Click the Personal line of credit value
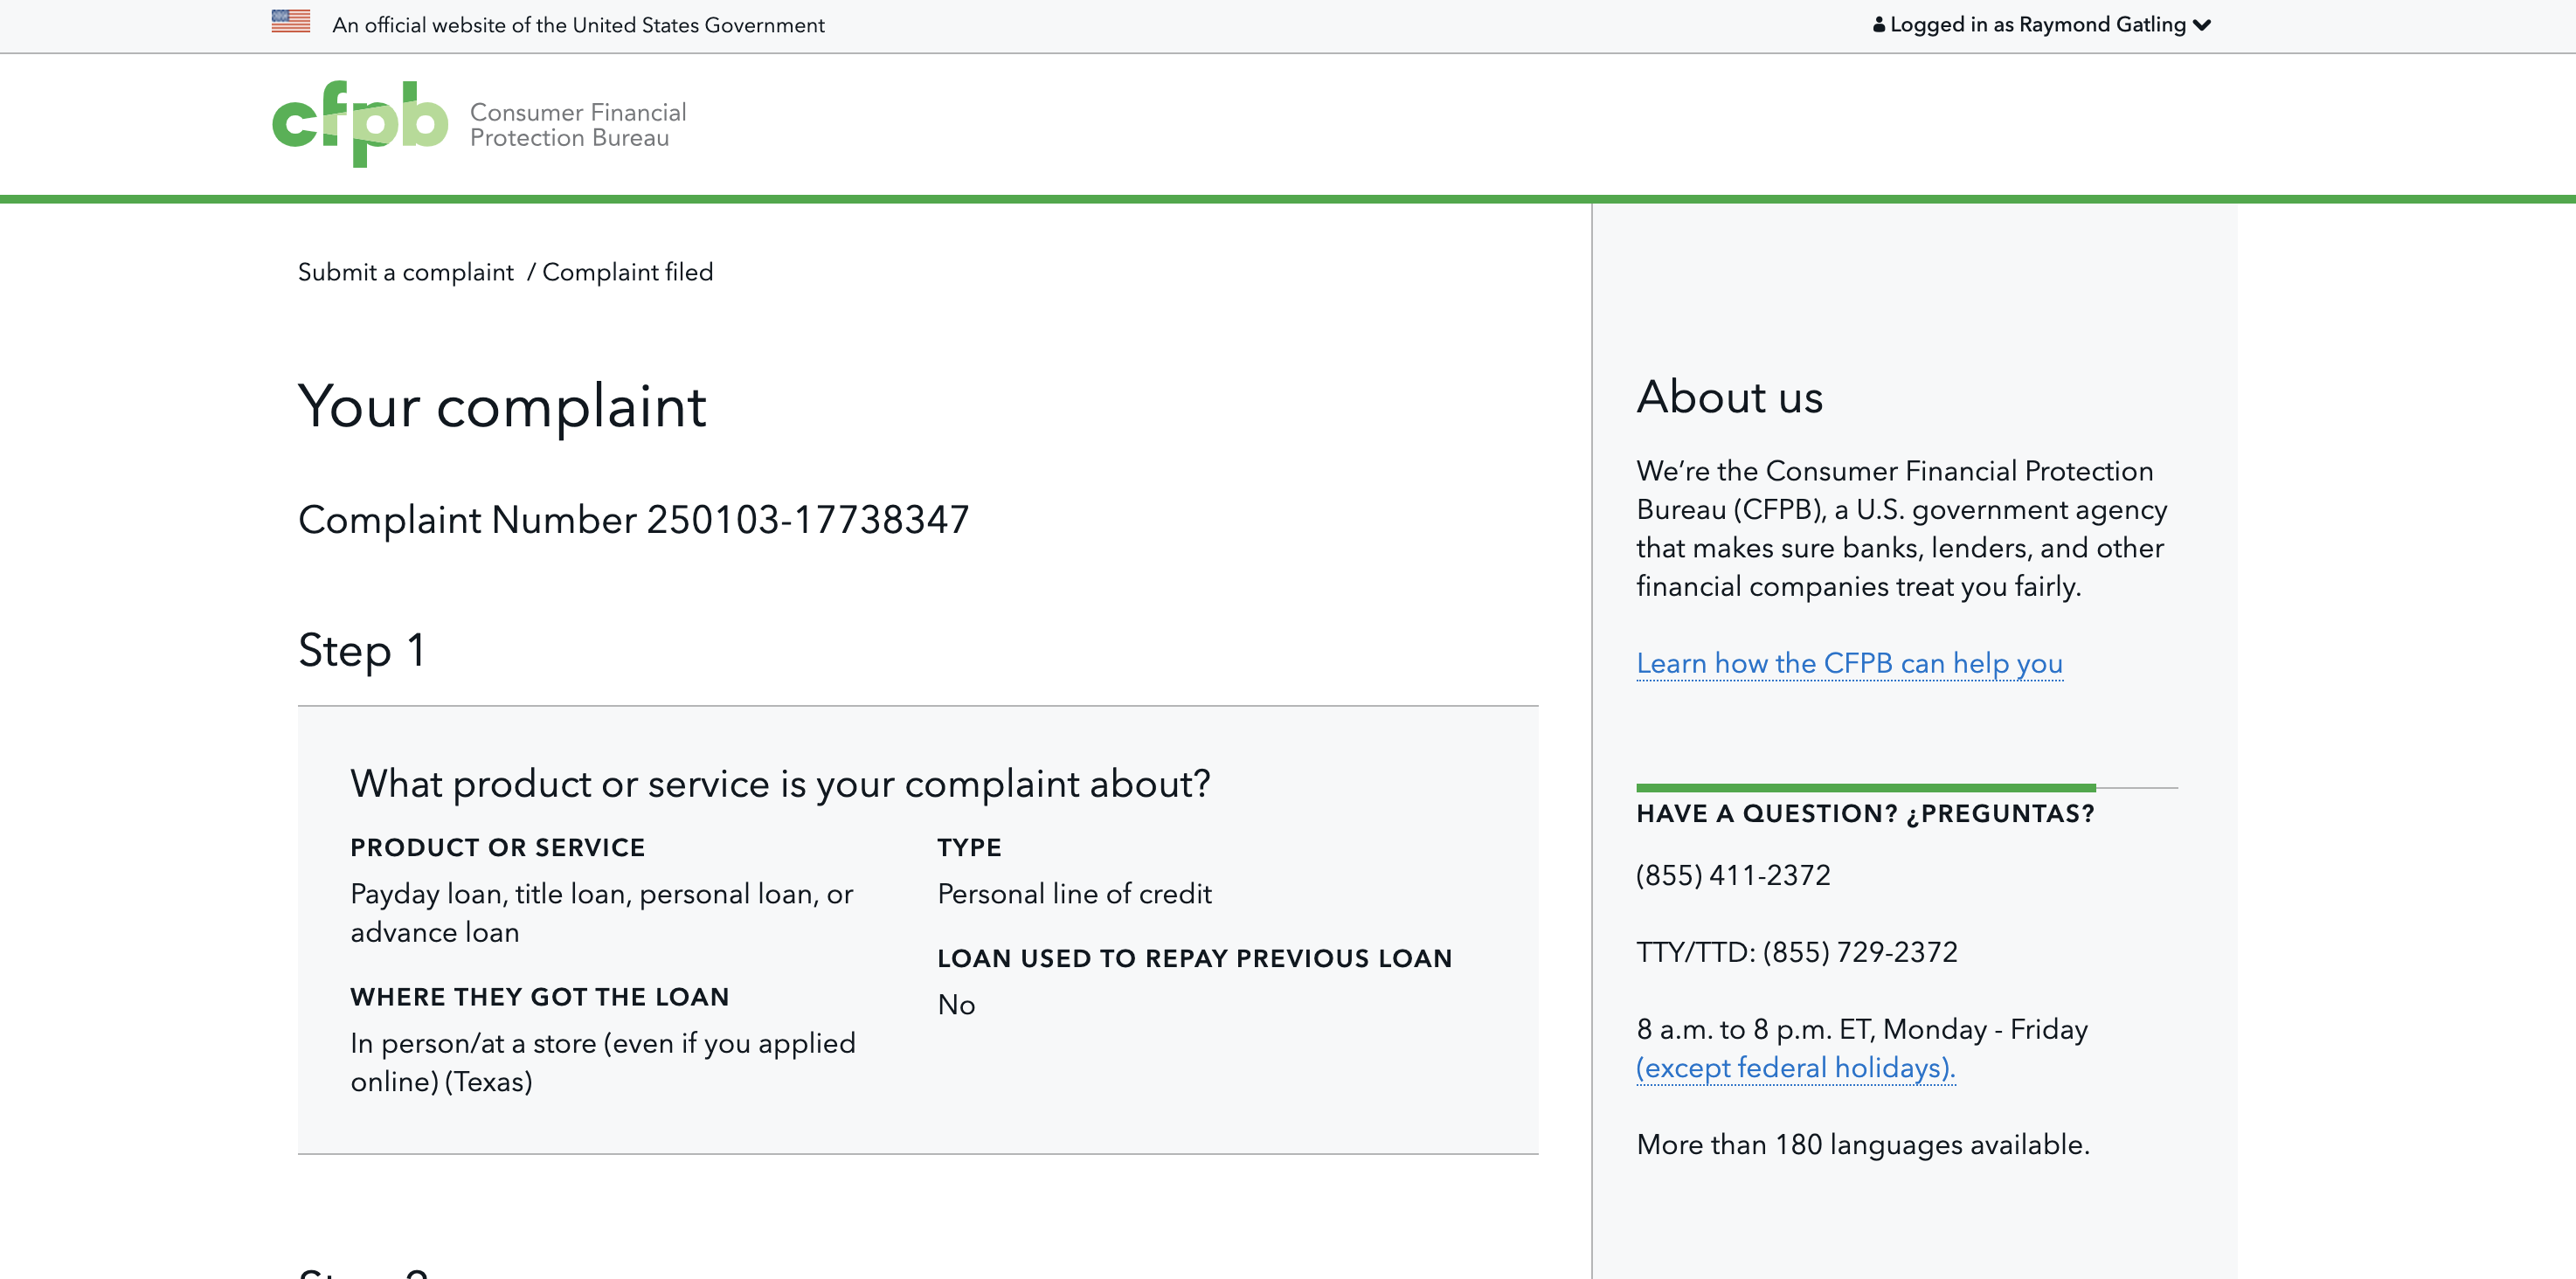Viewport: 2576px width, 1279px height. pyautogui.click(x=1074, y=894)
